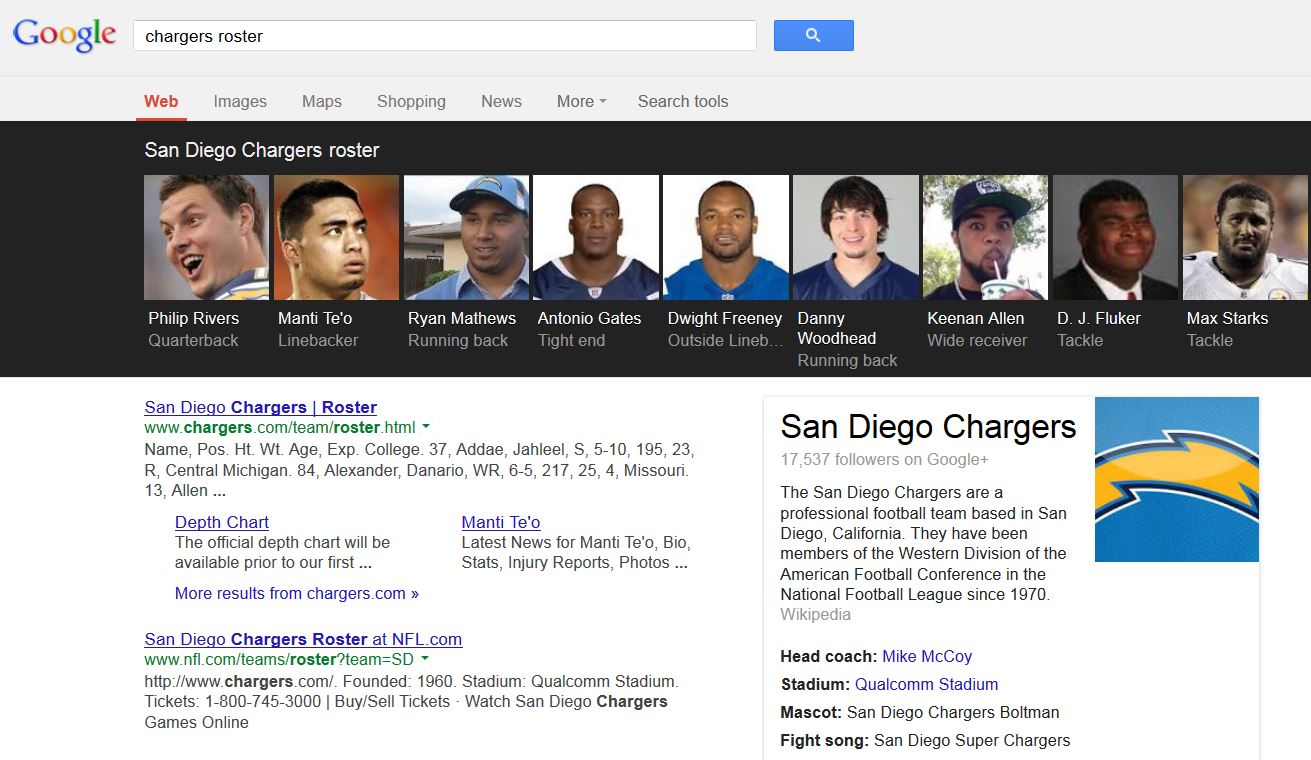Click the Manti Te'o name in carousel
The image size is (1311, 760).
pyautogui.click(x=315, y=318)
